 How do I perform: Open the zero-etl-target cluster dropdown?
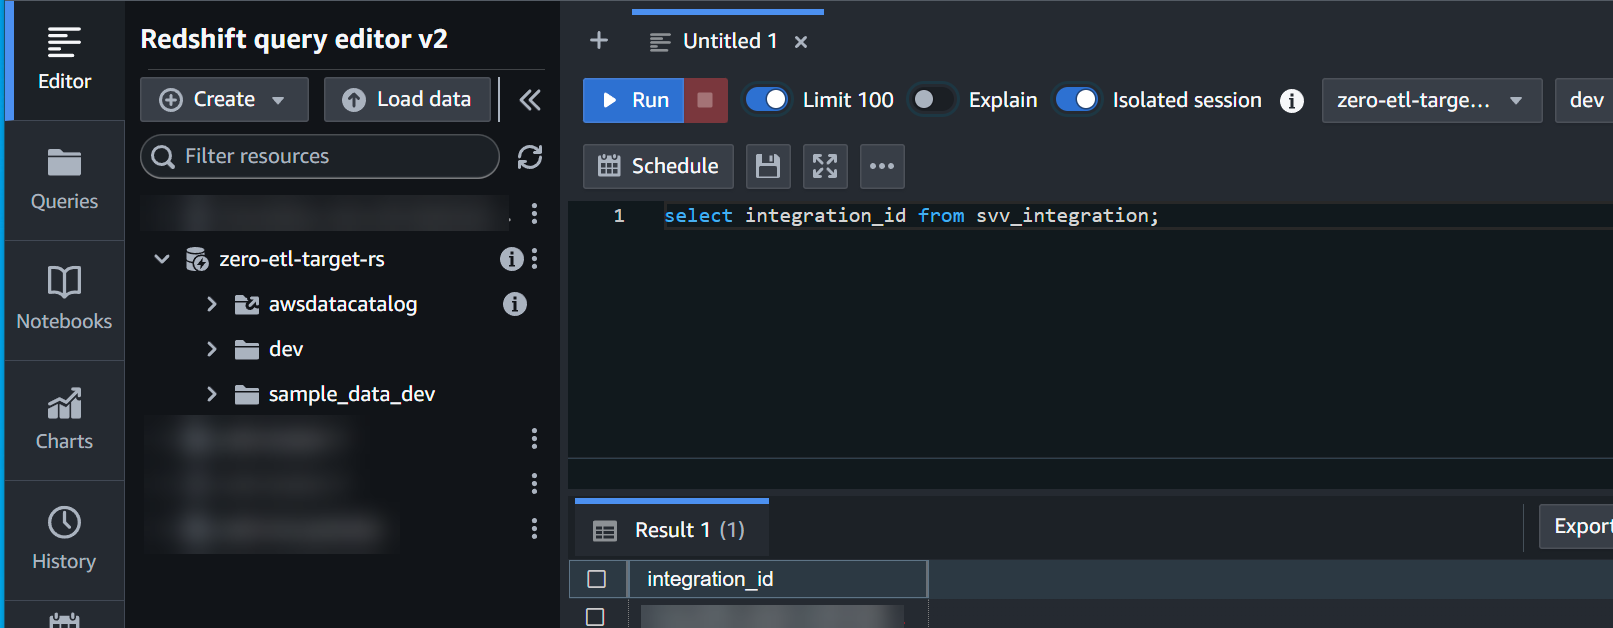click(1432, 101)
